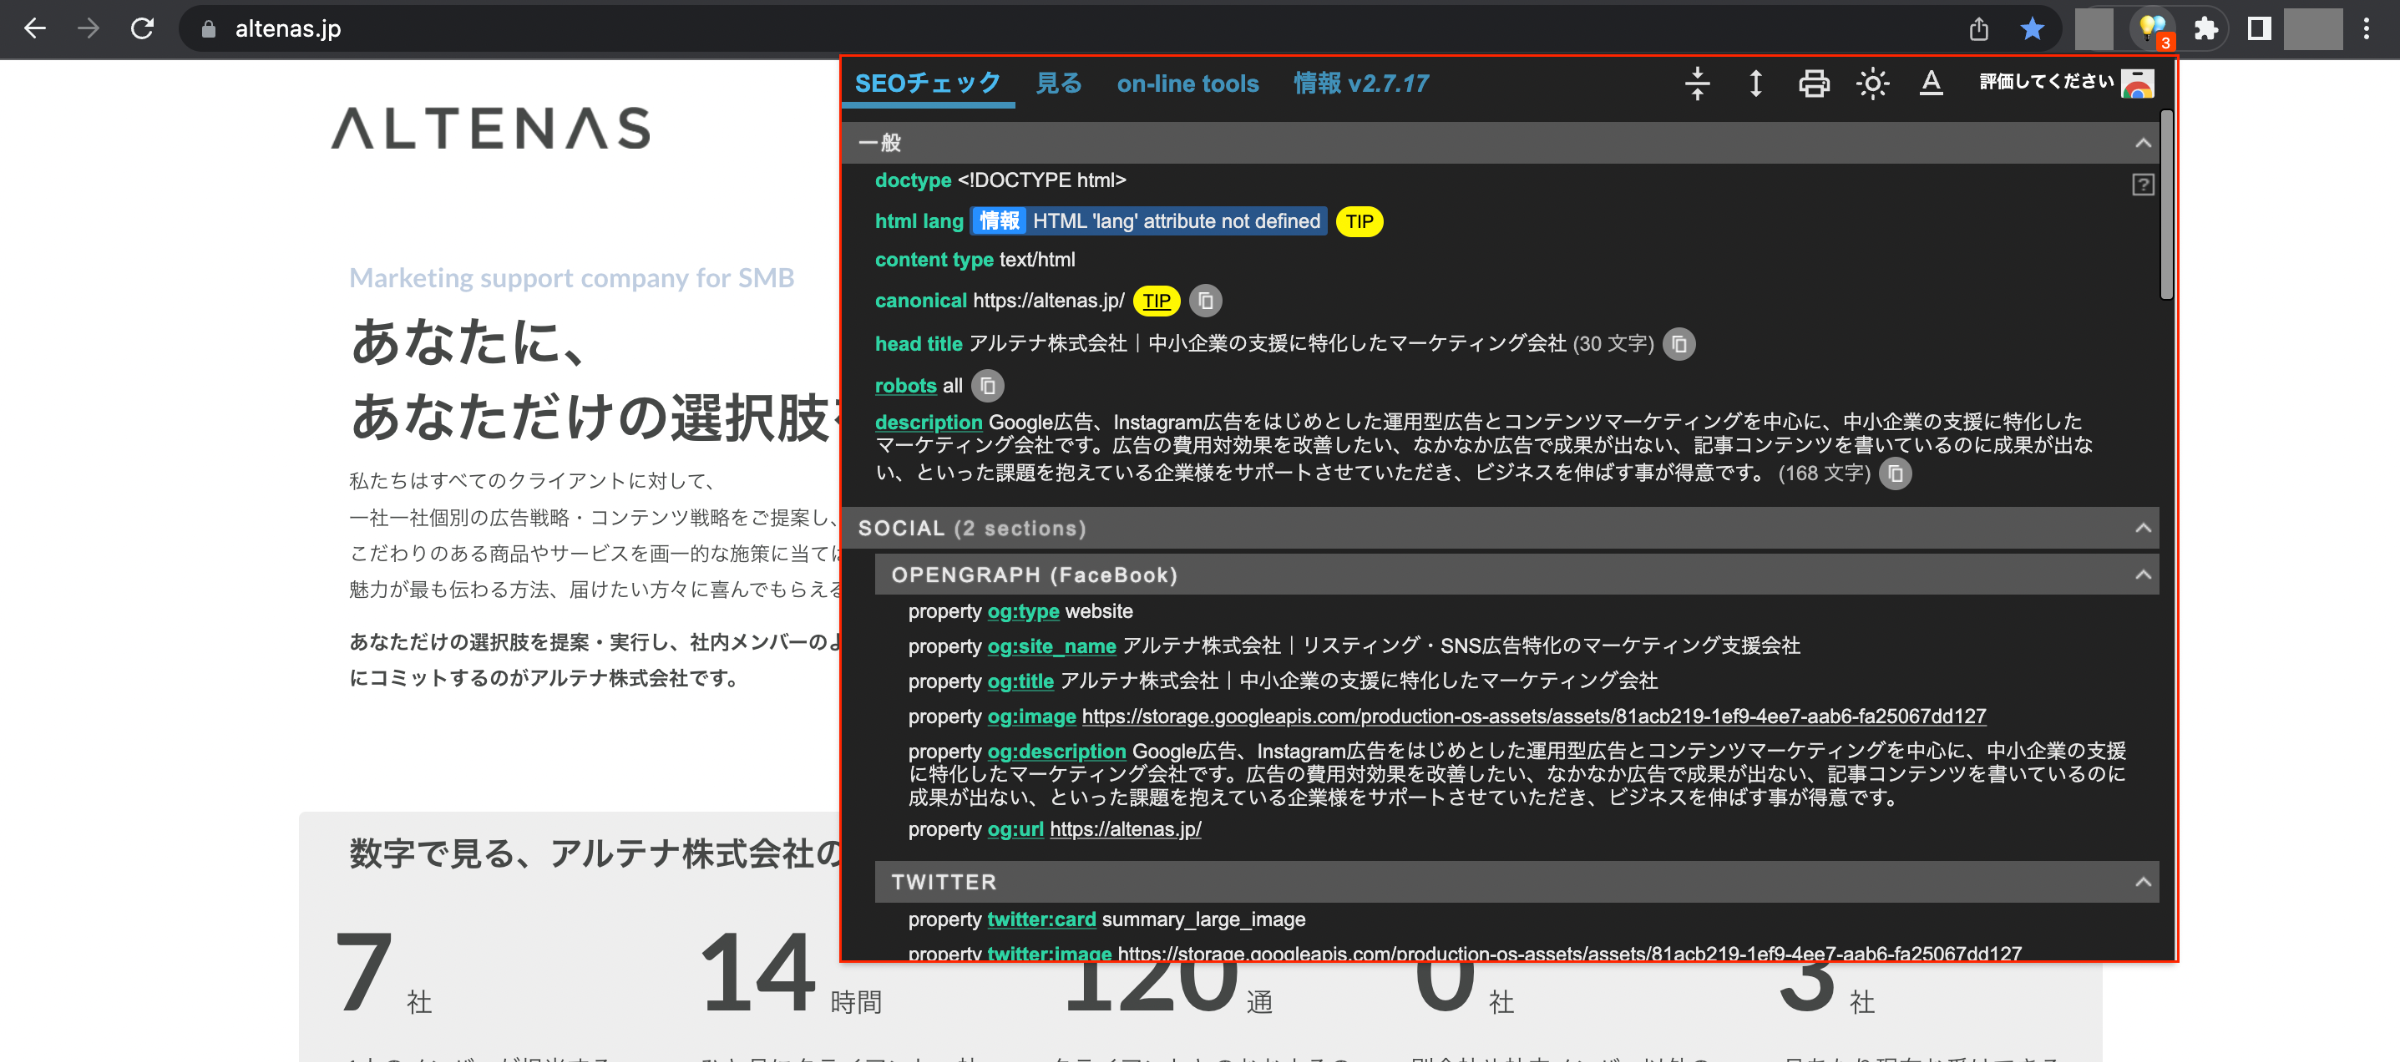The image size is (2400, 1062).
Task: Click the browser back arrow
Action: coord(35,29)
